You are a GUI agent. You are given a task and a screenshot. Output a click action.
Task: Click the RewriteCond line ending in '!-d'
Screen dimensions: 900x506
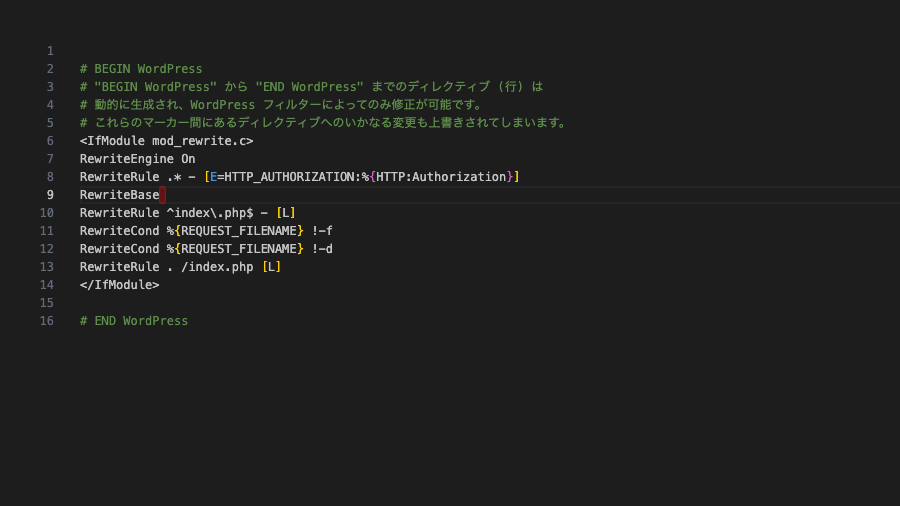pyautogui.click(x=206, y=249)
